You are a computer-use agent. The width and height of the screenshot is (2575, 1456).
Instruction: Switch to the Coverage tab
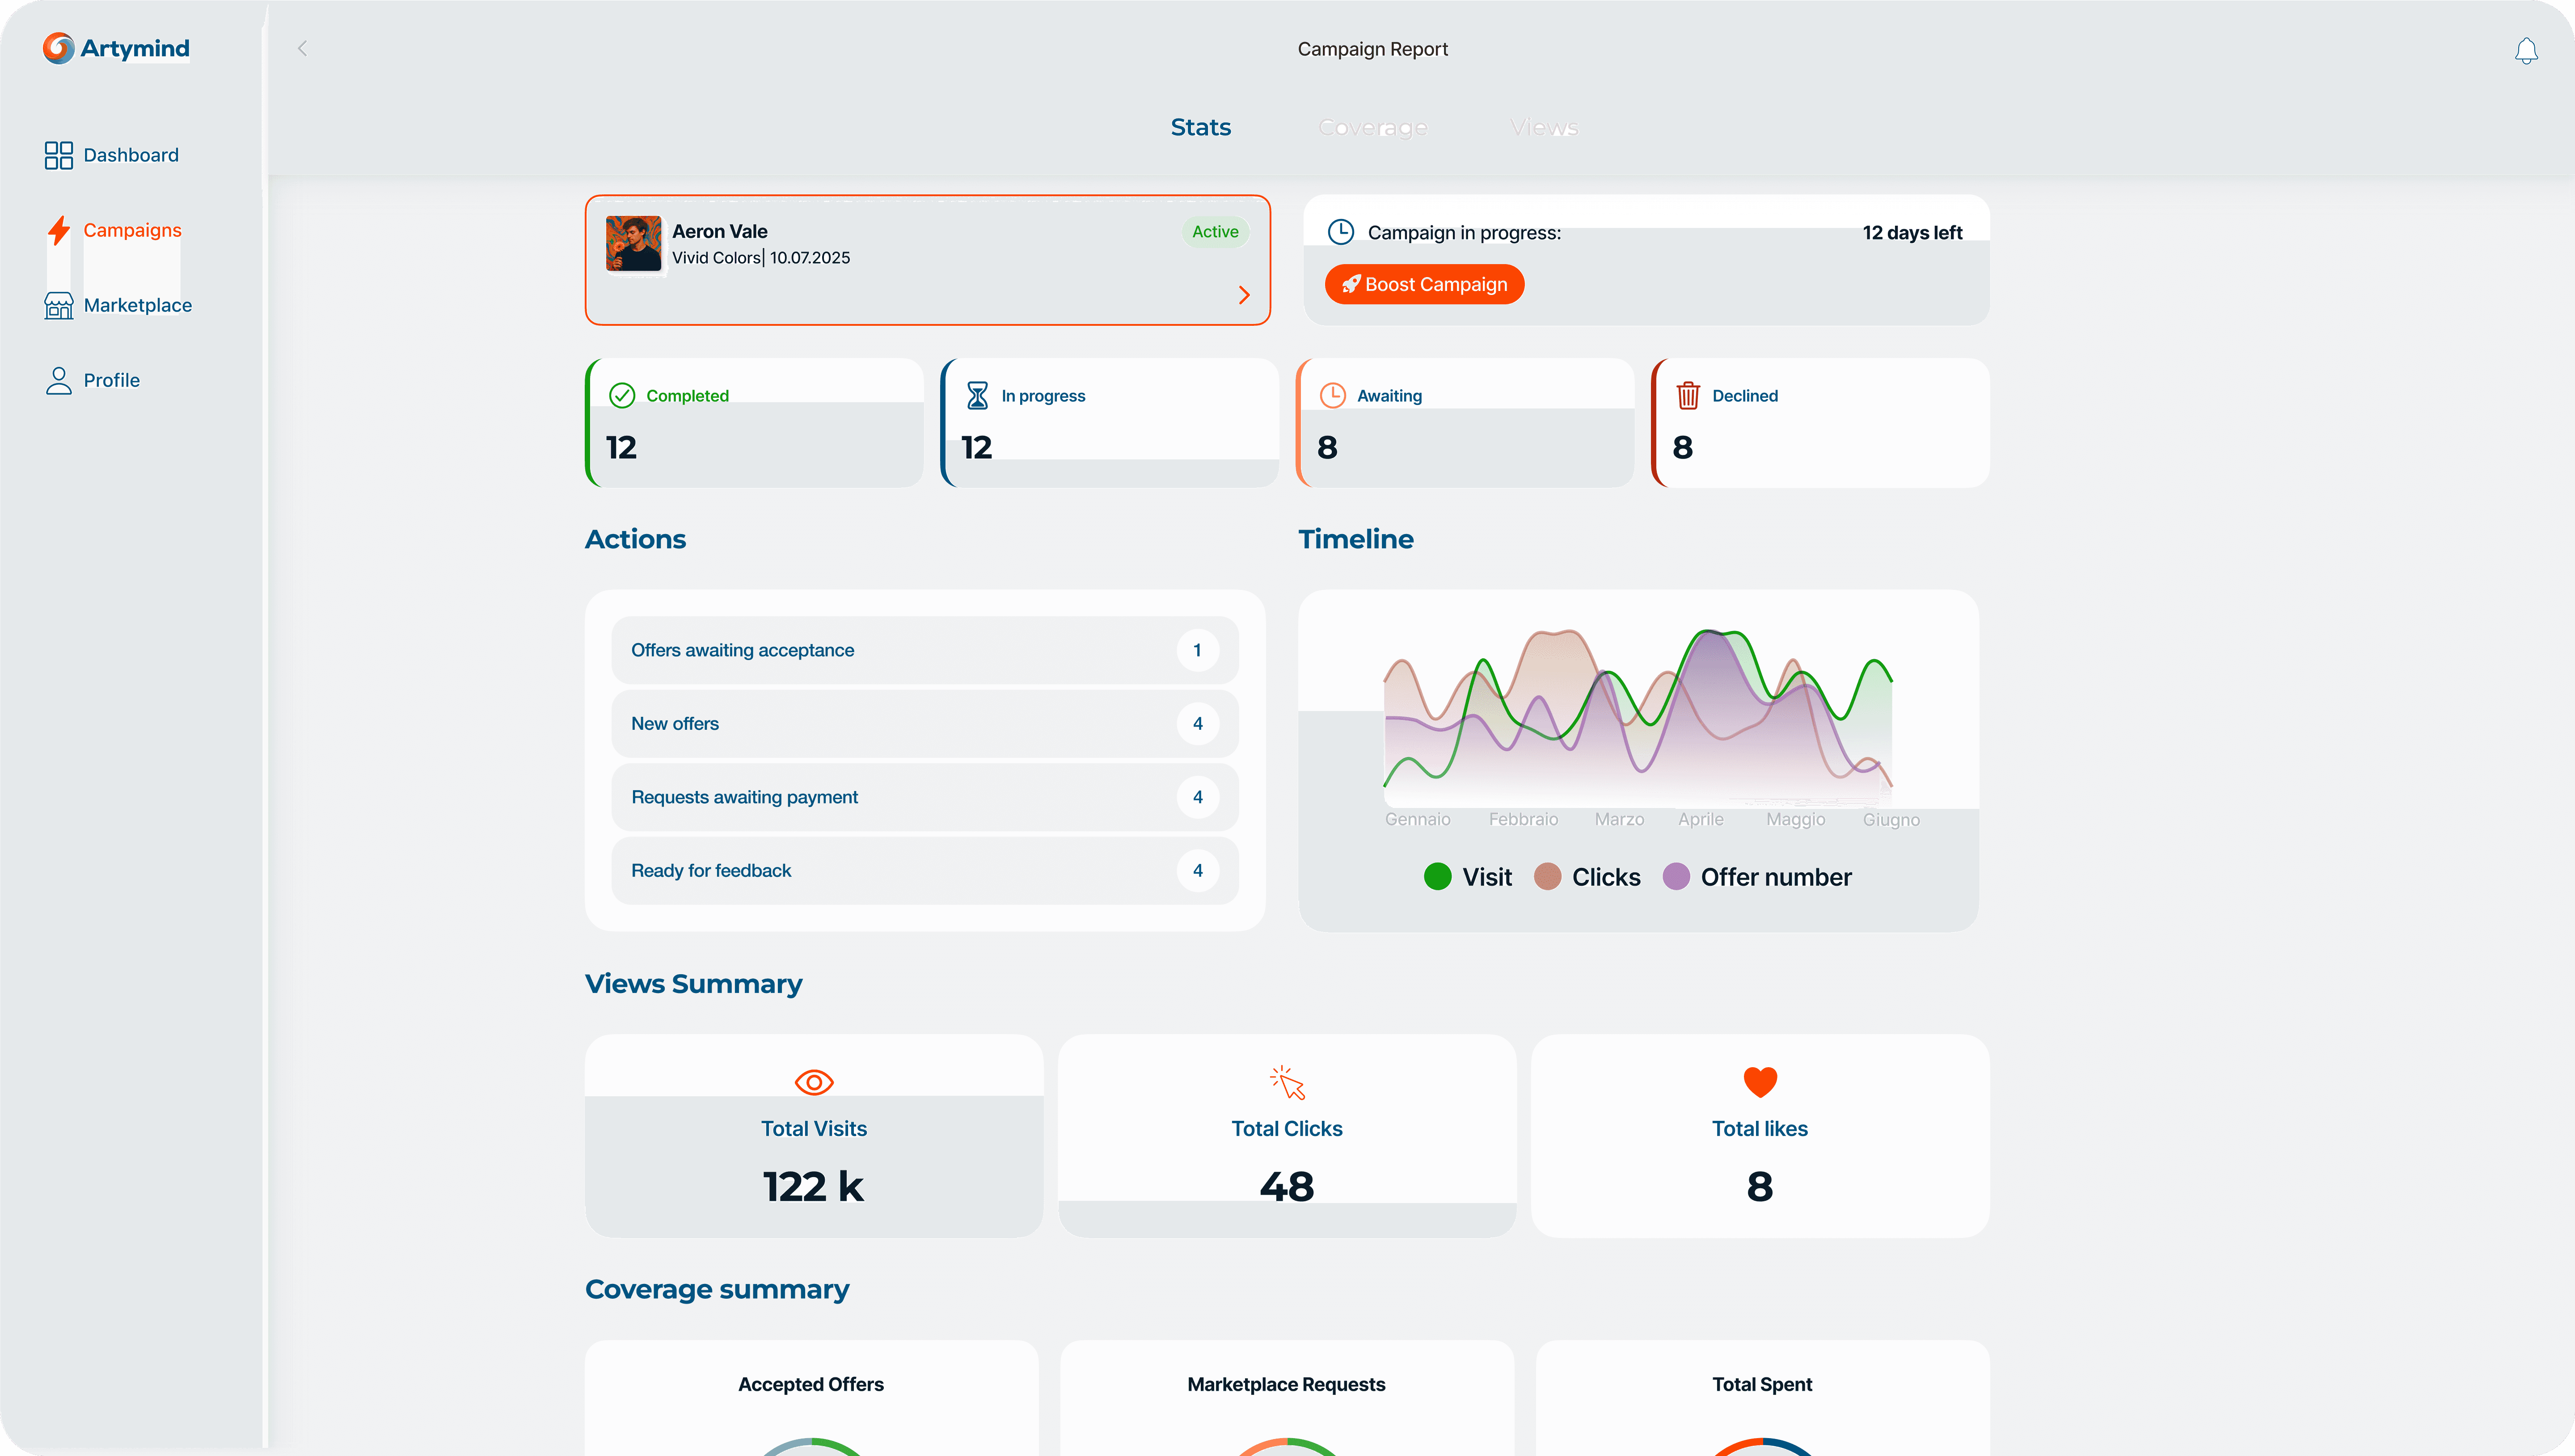click(1373, 127)
